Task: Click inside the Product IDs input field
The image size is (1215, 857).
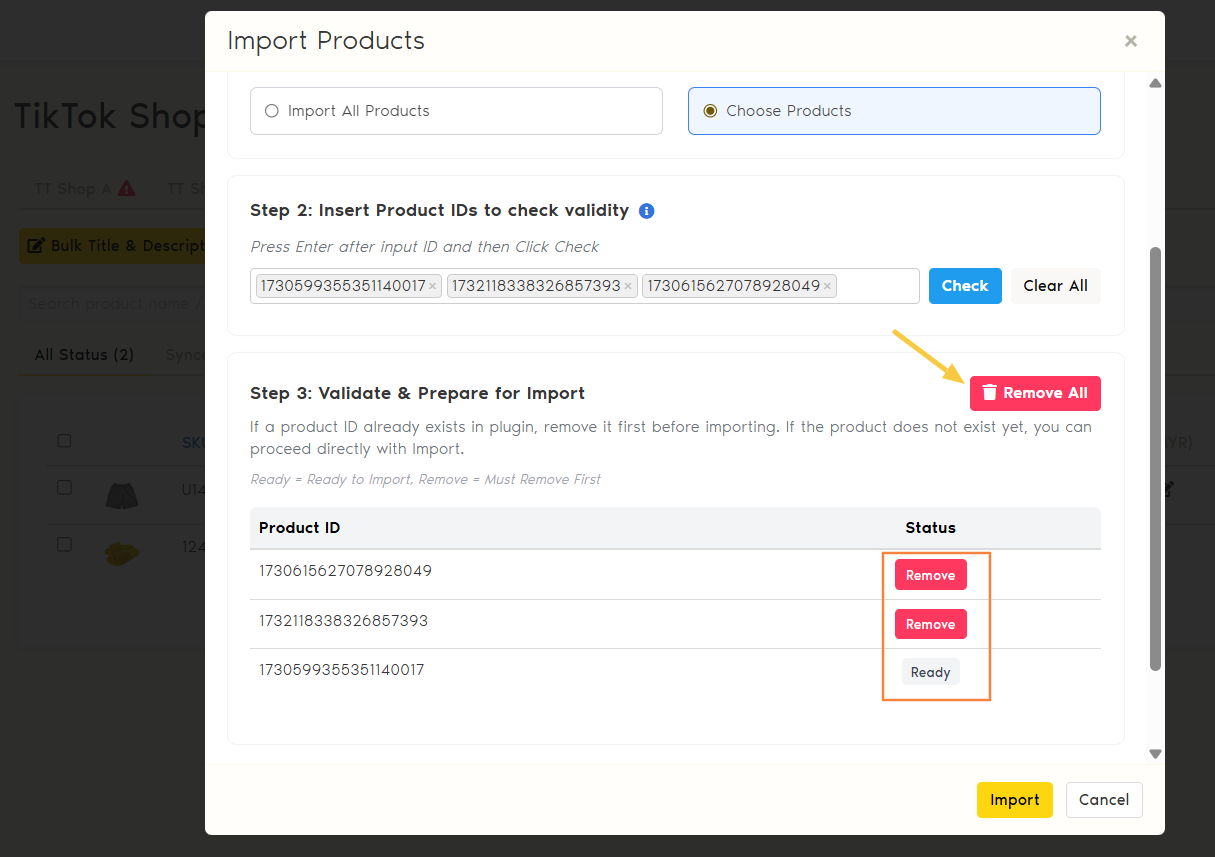Action: pyautogui.click(x=876, y=286)
